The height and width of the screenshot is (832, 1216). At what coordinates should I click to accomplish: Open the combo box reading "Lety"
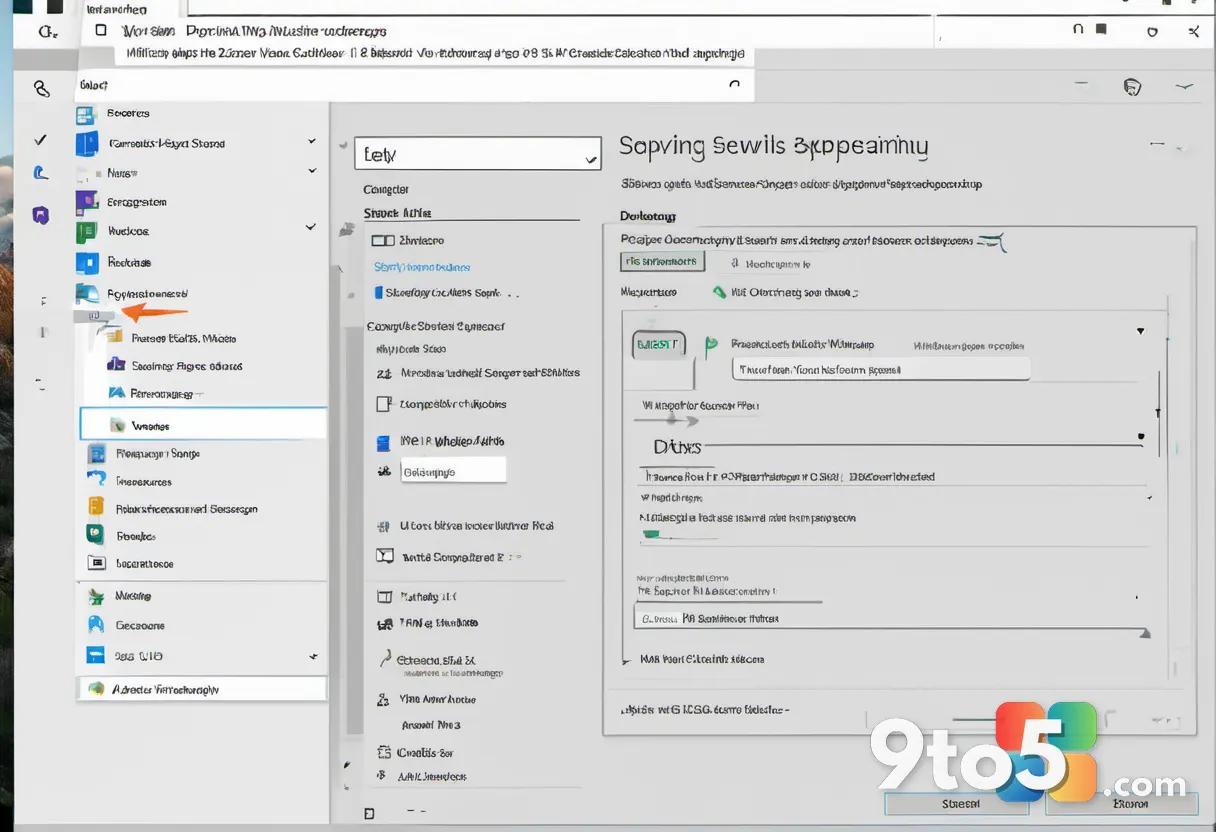coord(477,154)
